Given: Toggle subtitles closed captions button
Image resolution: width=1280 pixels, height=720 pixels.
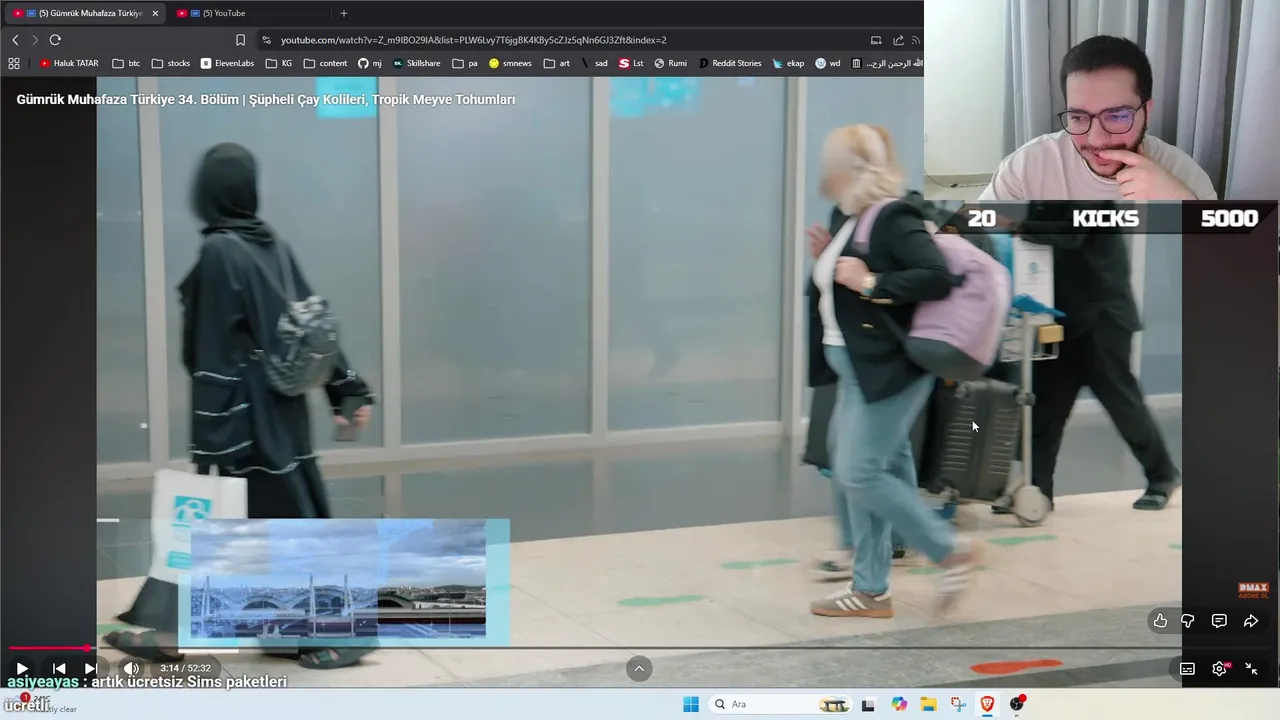Looking at the screenshot, I should (x=1187, y=669).
